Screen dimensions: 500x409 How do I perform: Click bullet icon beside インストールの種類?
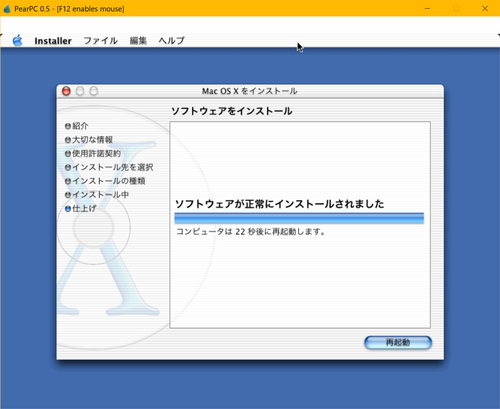click(68, 181)
